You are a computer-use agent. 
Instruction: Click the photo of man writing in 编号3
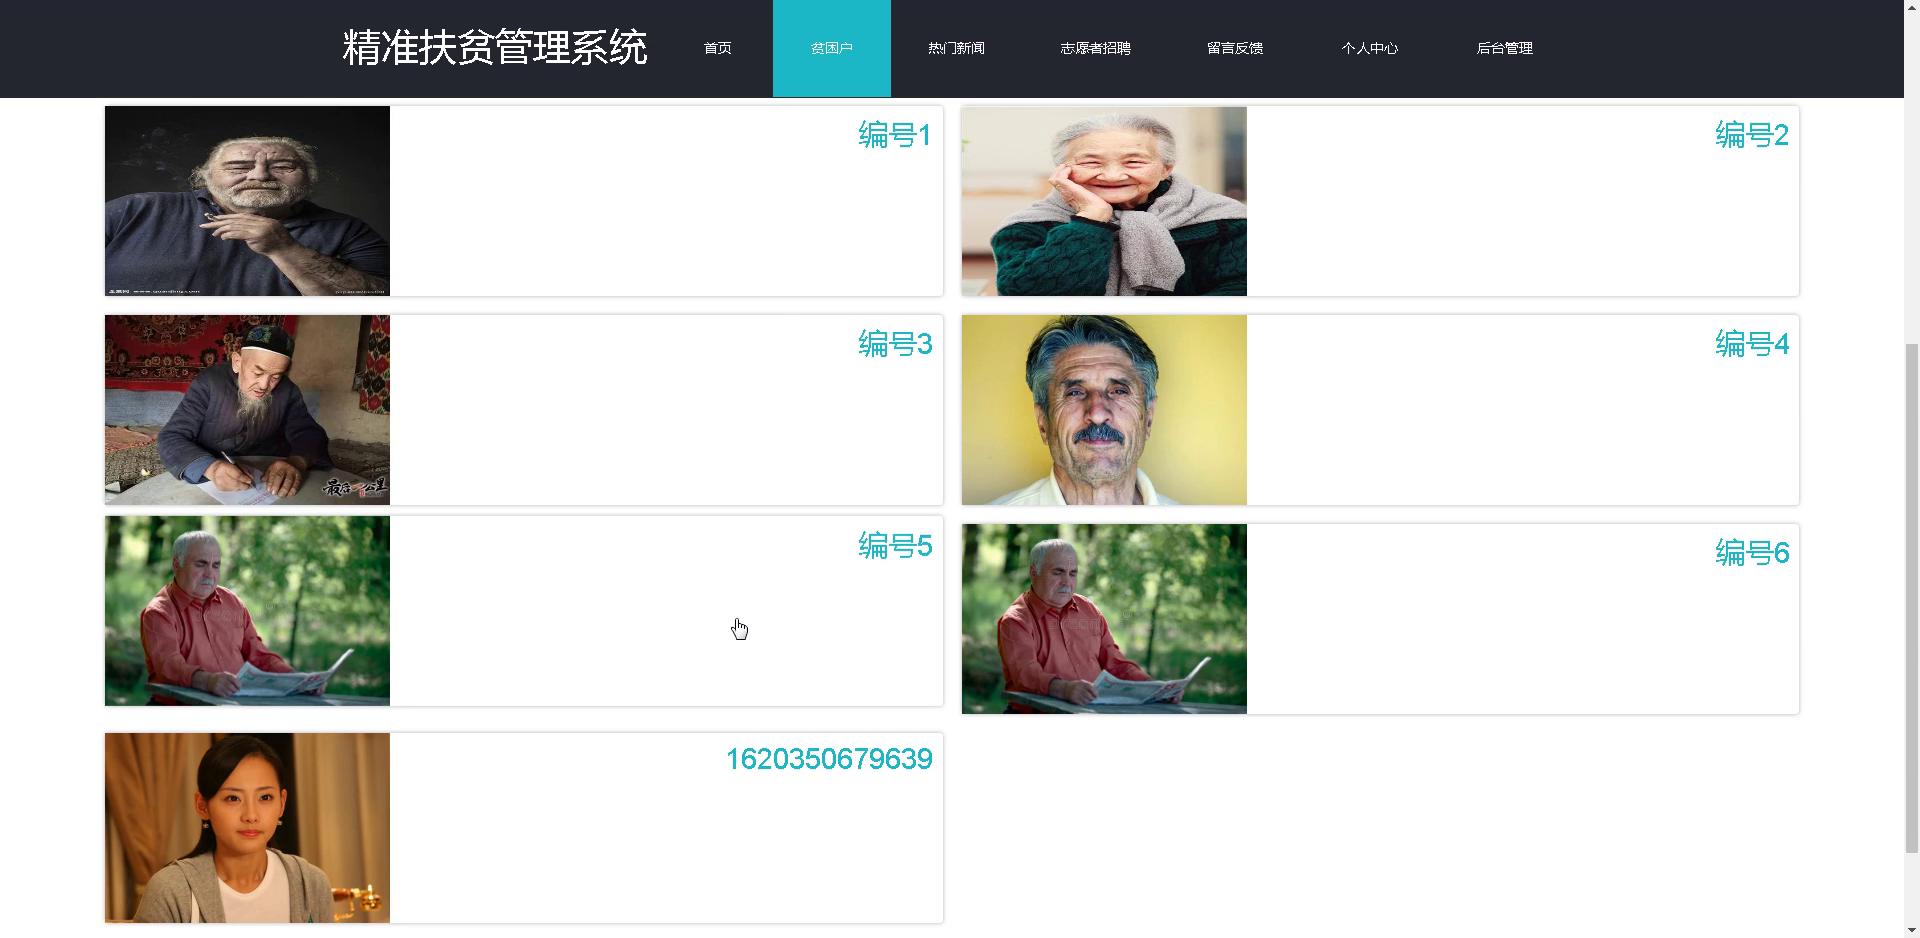tap(247, 410)
